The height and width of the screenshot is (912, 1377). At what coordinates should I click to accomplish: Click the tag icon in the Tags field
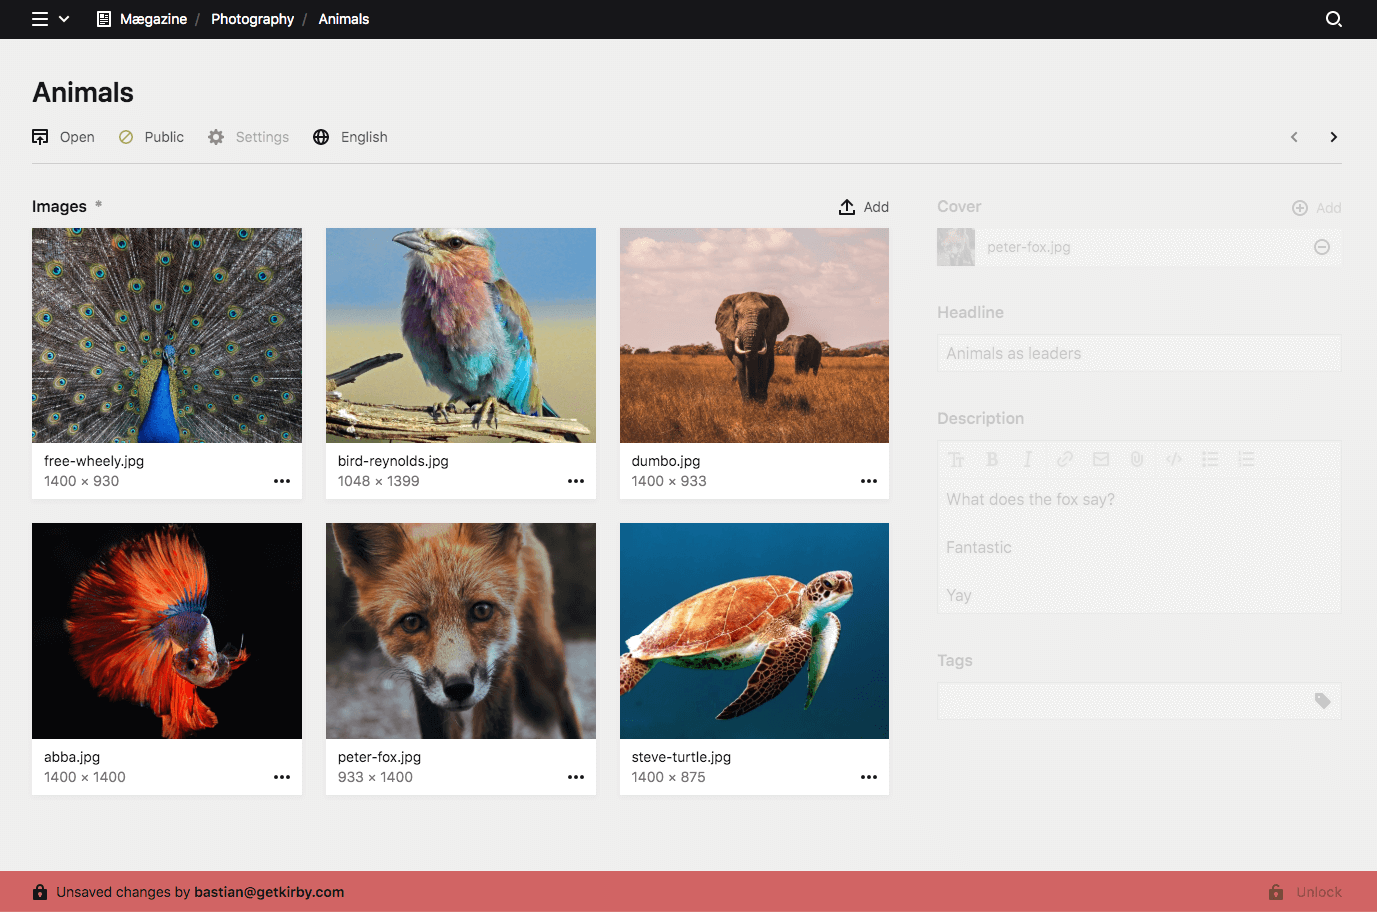pos(1322,701)
